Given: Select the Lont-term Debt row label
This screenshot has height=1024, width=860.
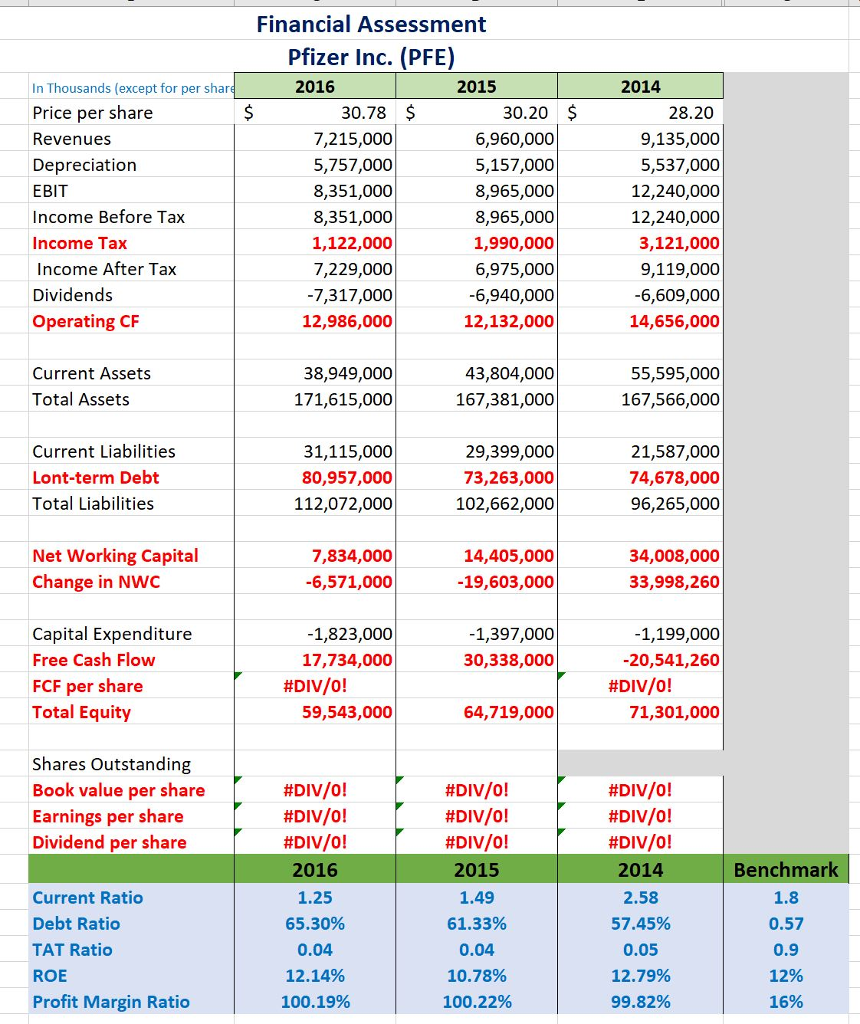Looking at the screenshot, I should 96,477.
